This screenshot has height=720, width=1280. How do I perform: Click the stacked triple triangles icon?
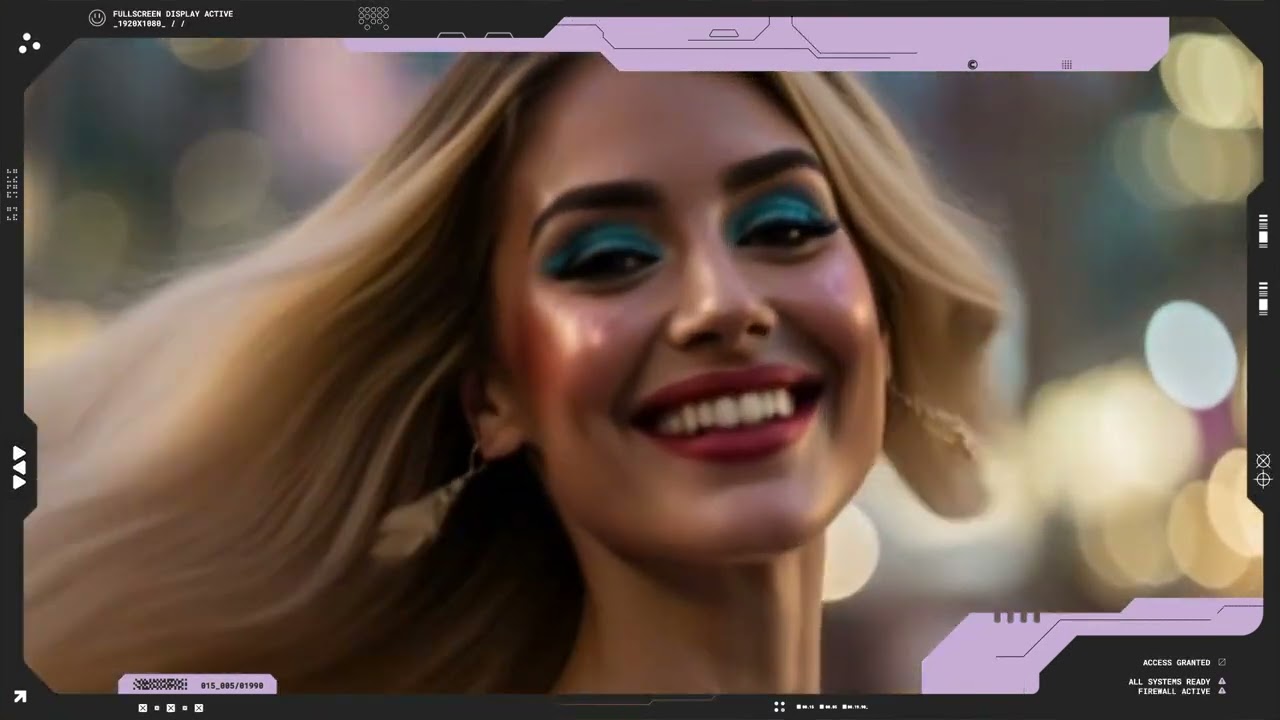(x=19, y=468)
